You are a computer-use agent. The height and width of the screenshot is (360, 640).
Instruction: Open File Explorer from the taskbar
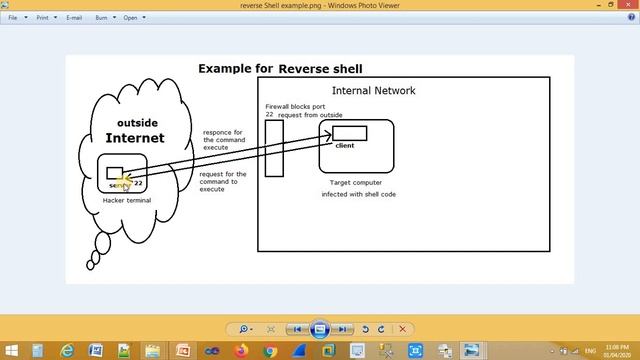[153, 351]
